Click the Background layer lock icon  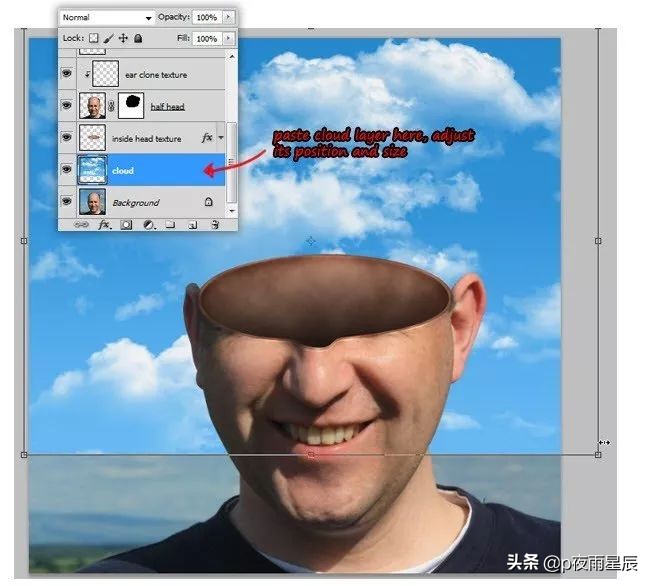tap(209, 202)
